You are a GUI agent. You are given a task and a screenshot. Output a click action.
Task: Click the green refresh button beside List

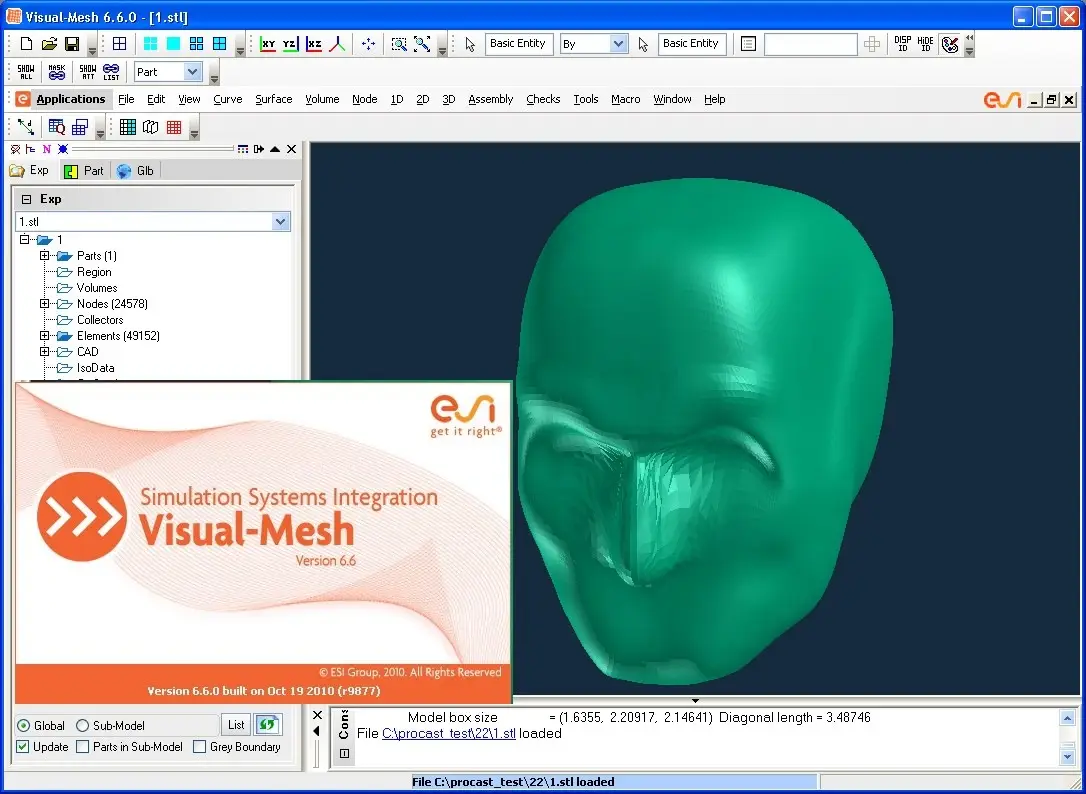tap(267, 725)
